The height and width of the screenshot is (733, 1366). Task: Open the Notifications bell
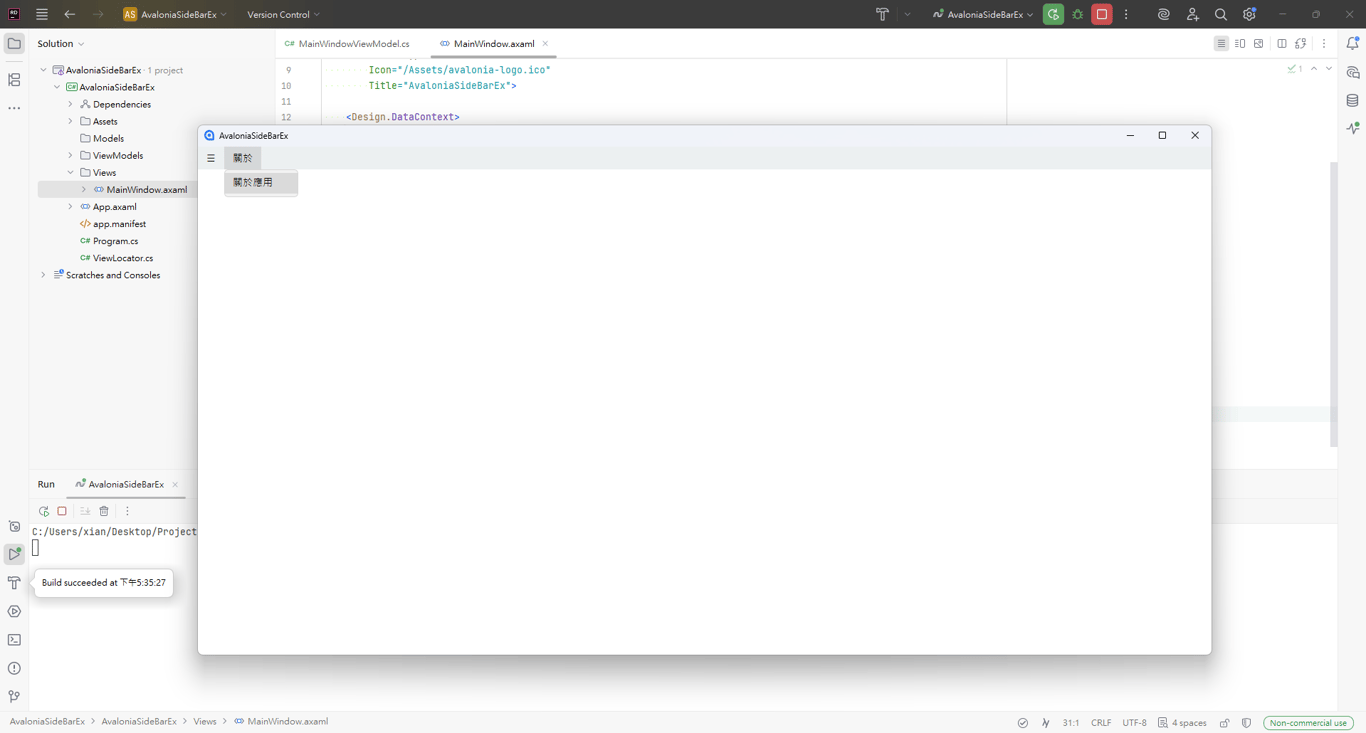(1353, 44)
